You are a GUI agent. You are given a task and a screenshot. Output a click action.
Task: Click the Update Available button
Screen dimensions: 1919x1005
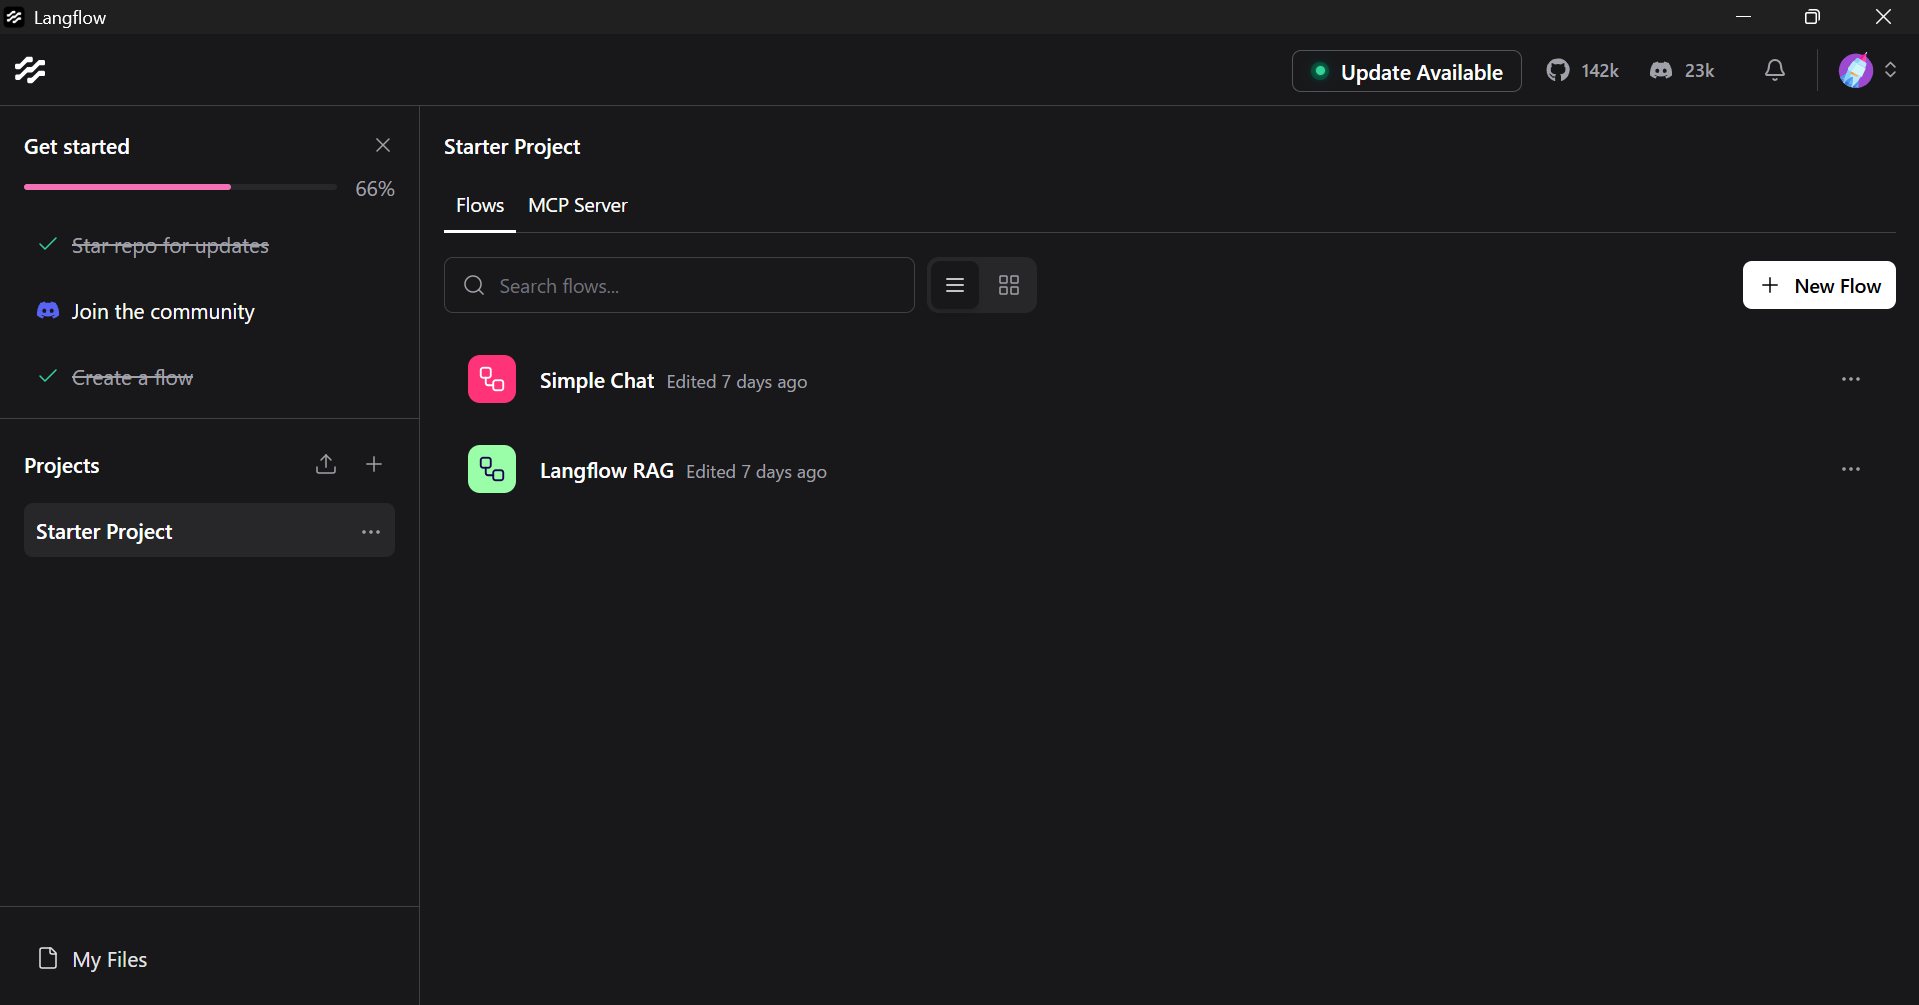pos(1406,71)
